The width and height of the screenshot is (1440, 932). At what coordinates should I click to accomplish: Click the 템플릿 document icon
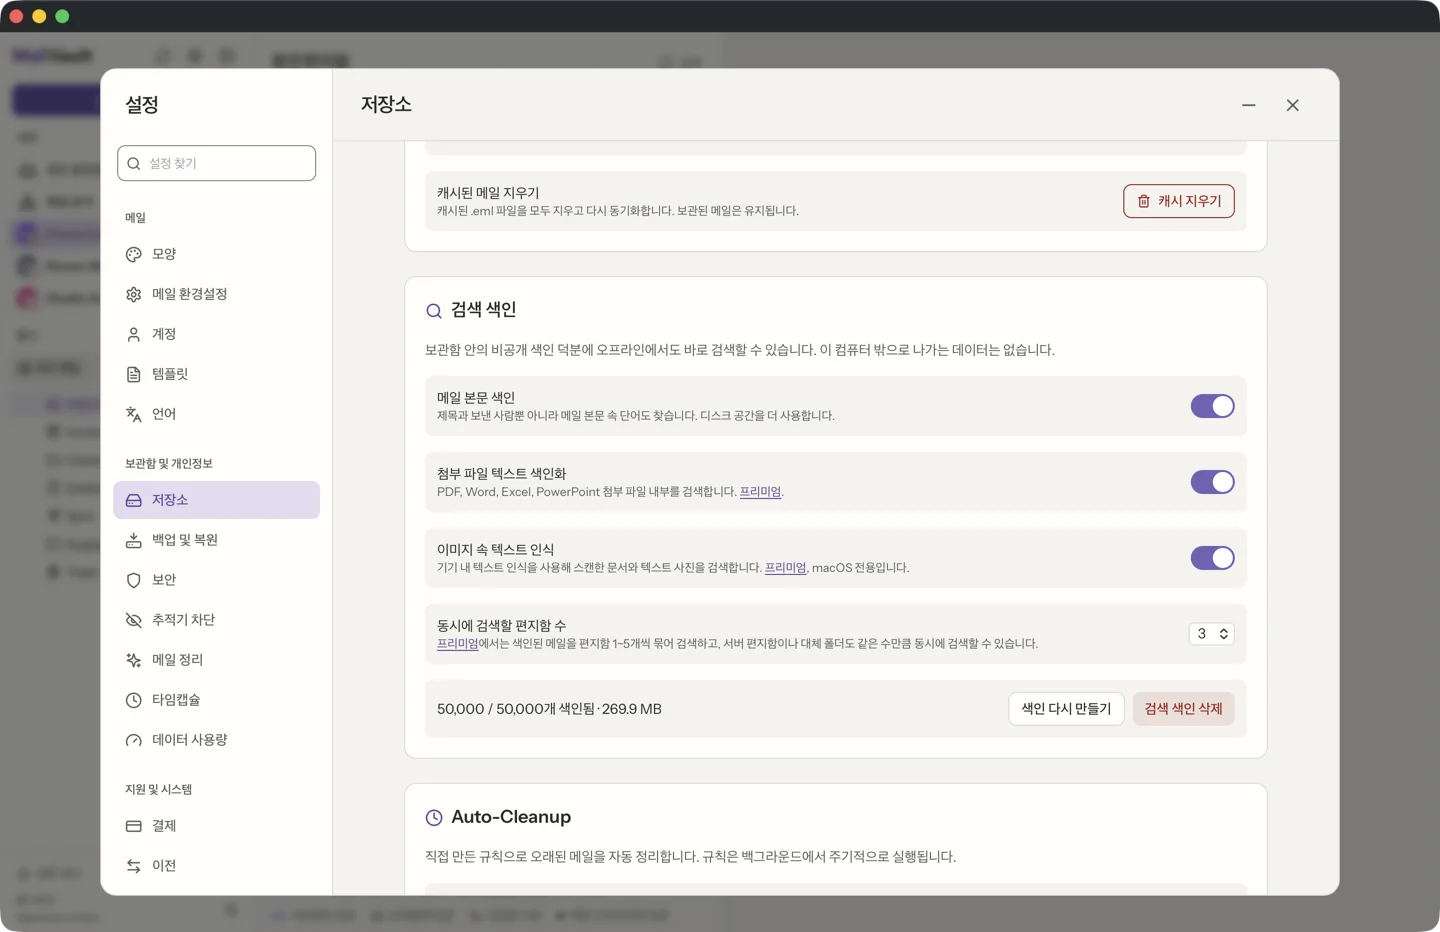coord(134,374)
